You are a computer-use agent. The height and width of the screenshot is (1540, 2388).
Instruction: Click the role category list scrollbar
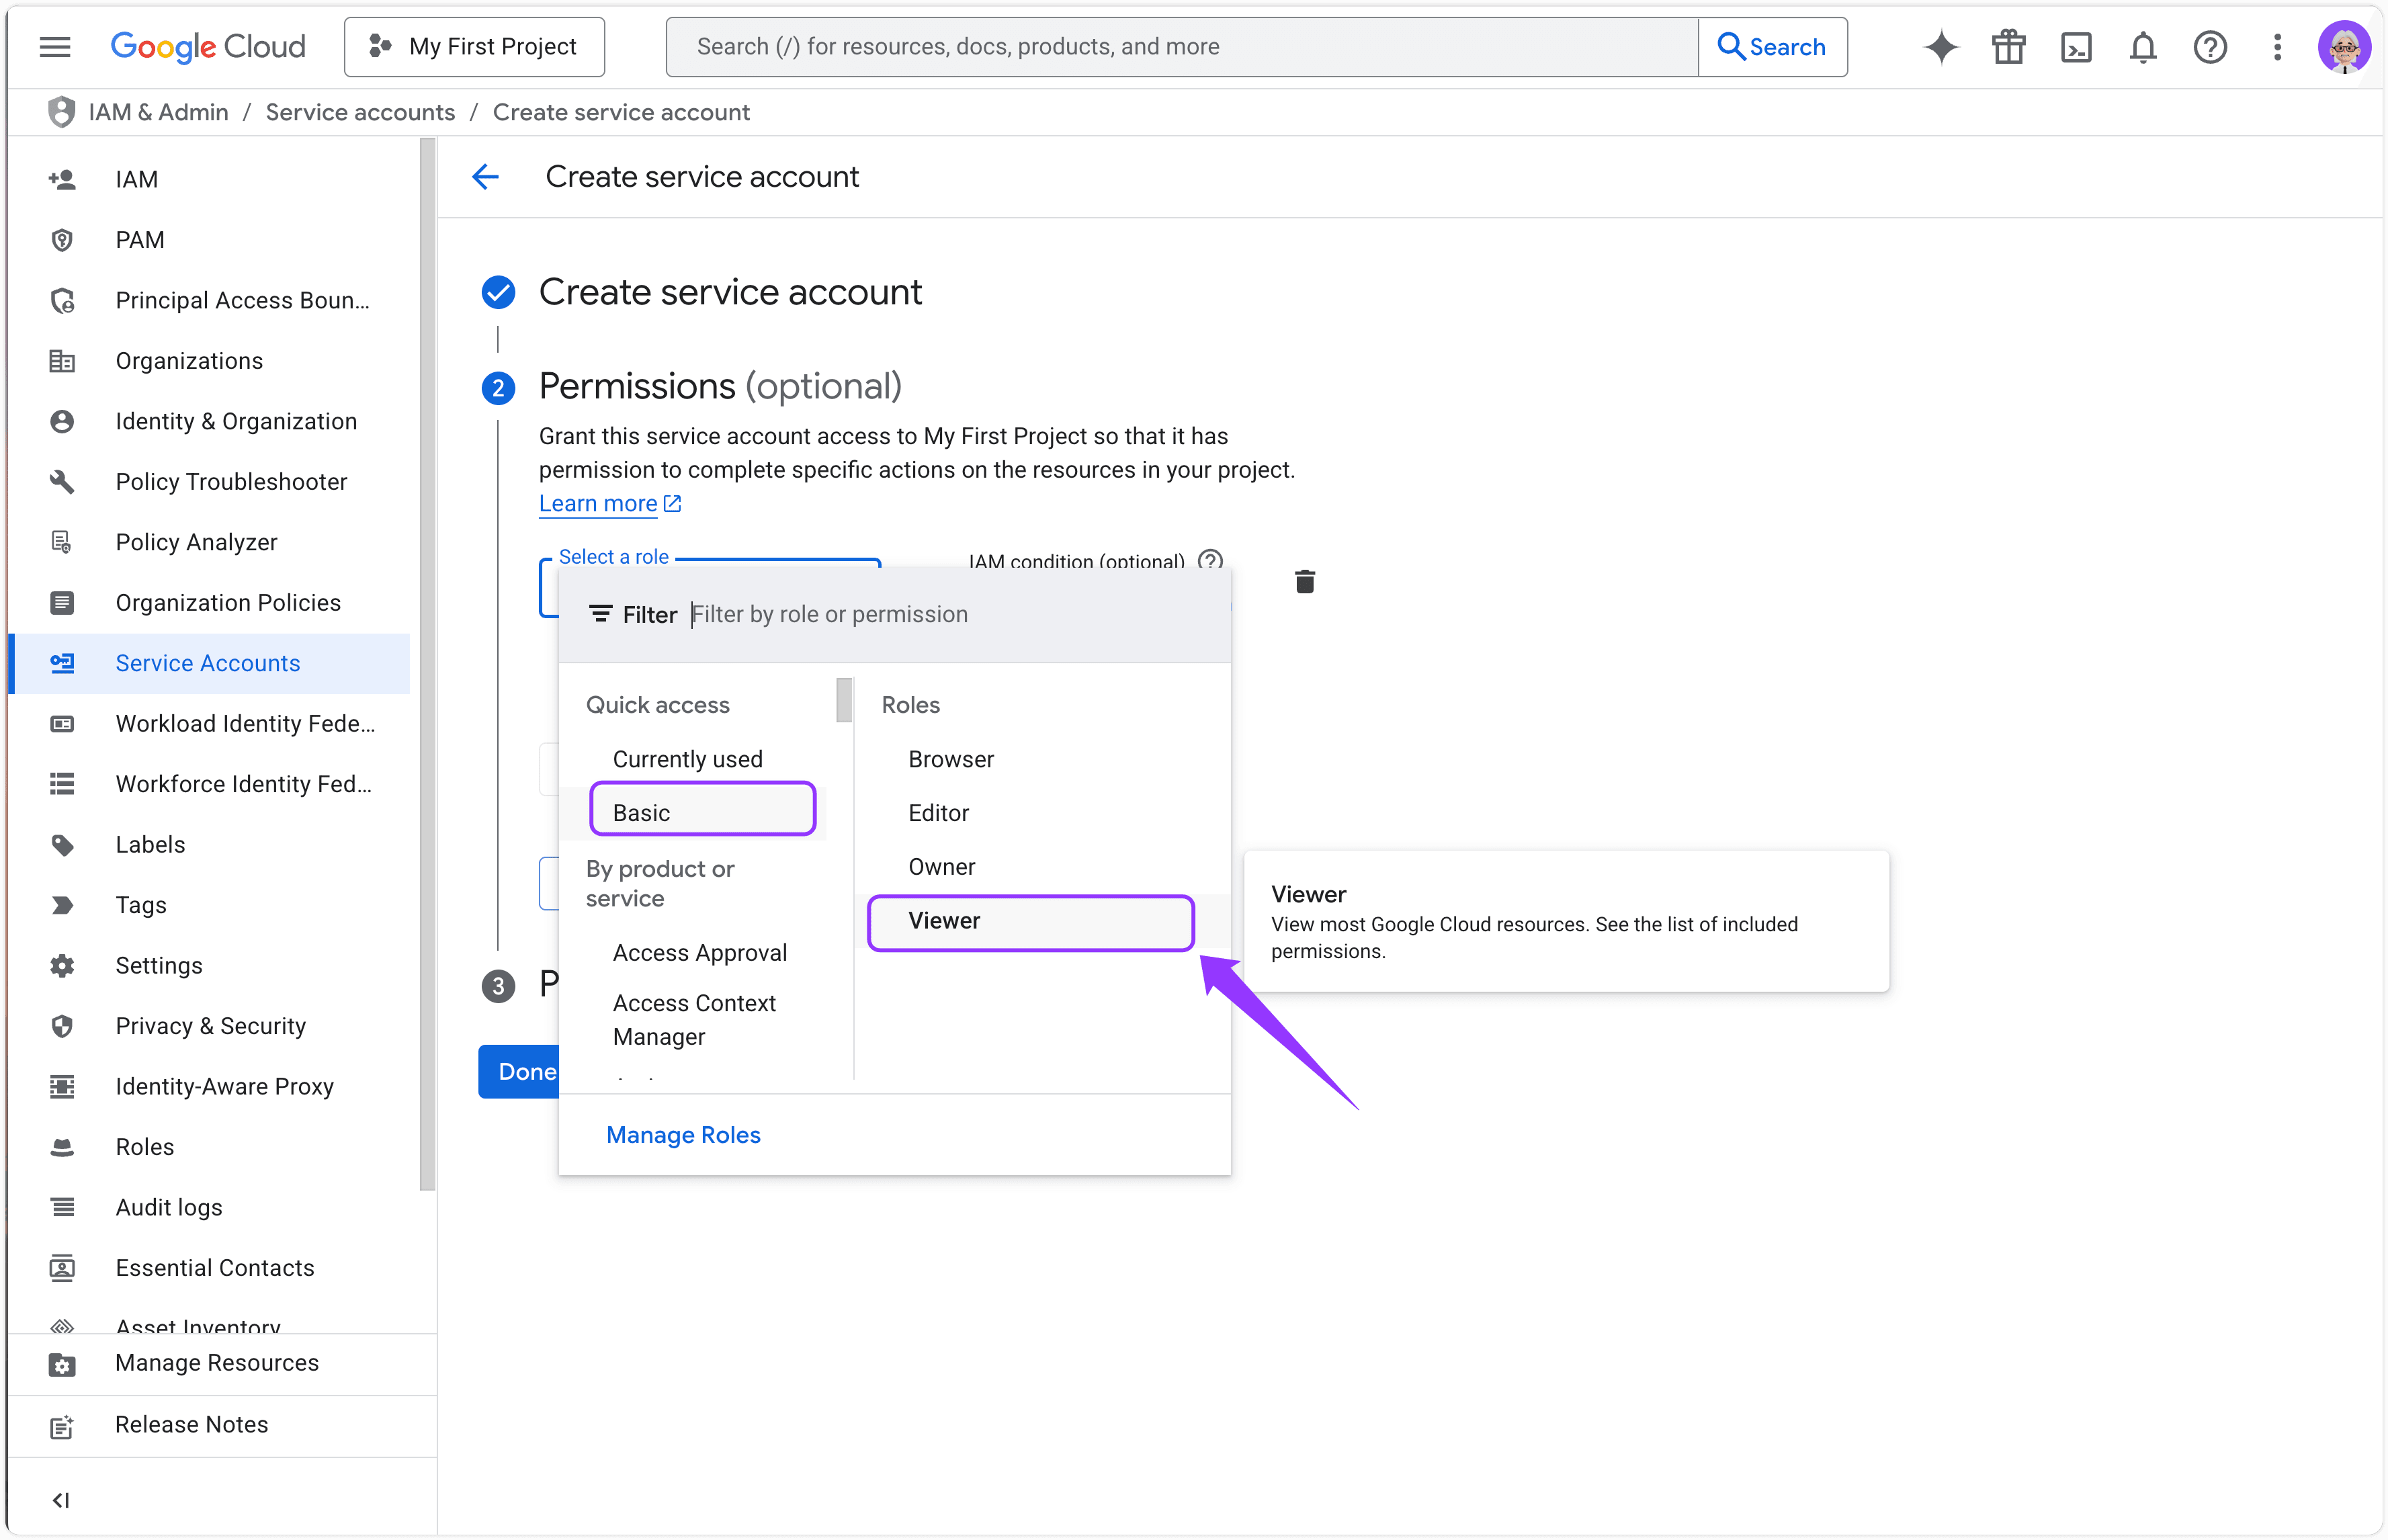click(x=844, y=701)
